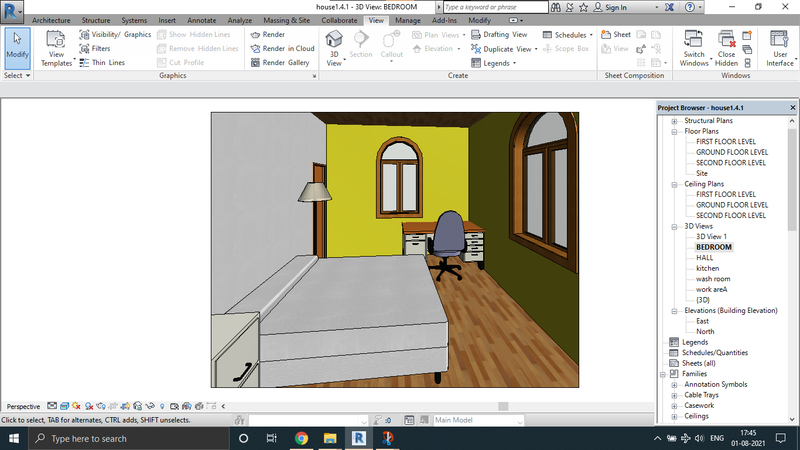Create a Drafting View
The width and height of the screenshot is (800, 450).
(x=499, y=35)
